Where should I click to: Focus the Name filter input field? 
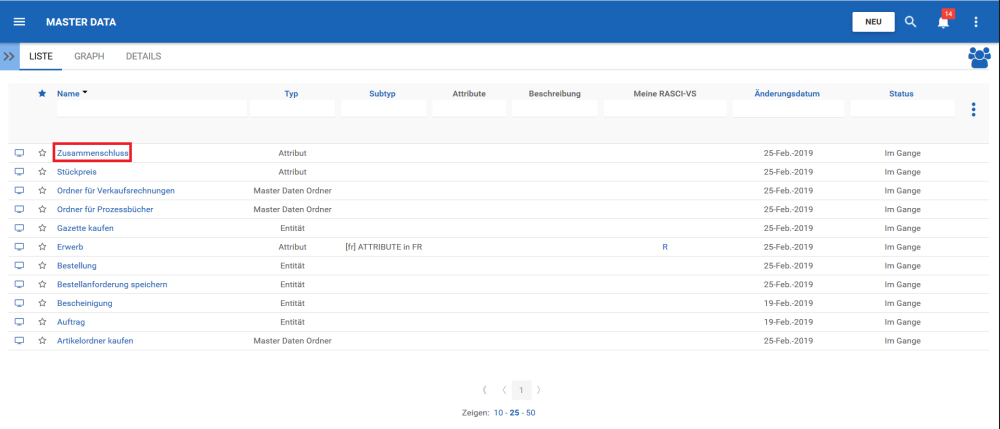pyautogui.click(x=152, y=108)
